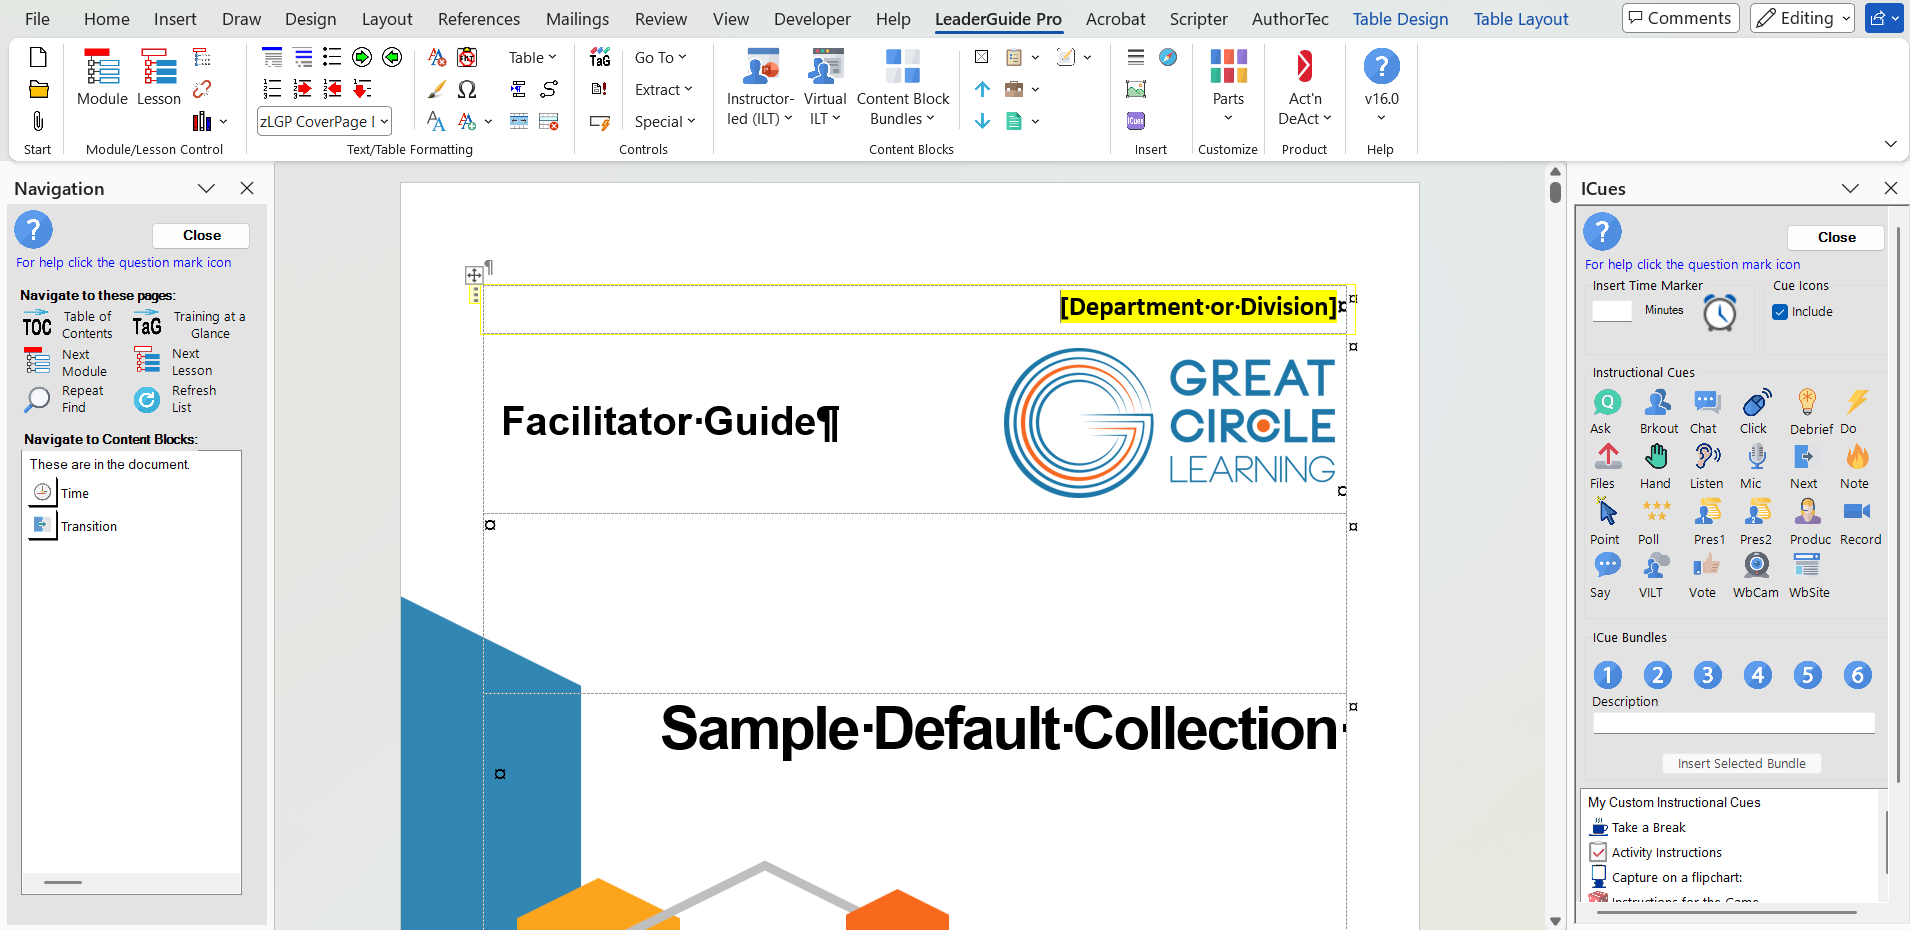
Task: Open the Instructor-led (ILT) menu
Action: click(760, 88)
